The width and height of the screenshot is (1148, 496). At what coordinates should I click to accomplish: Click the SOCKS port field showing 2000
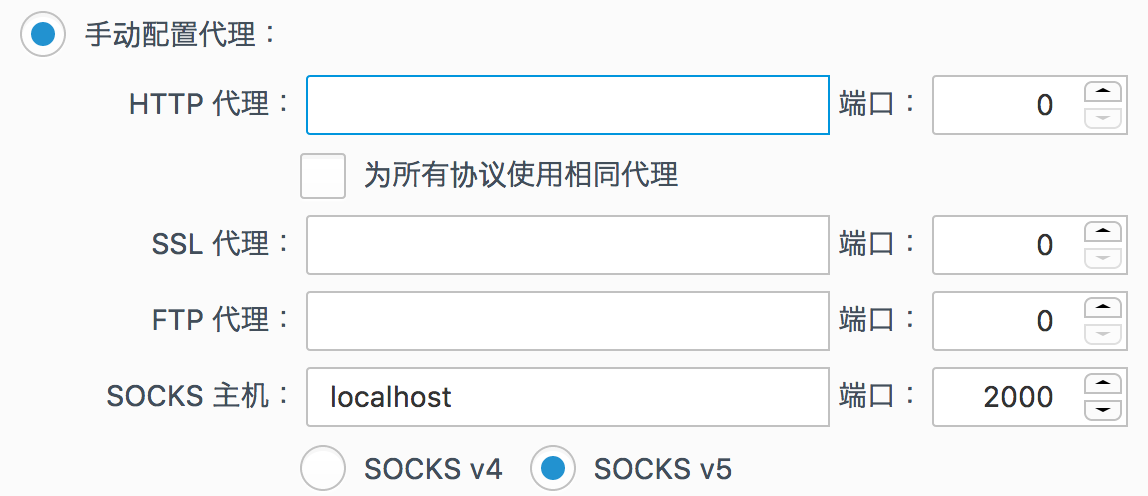click(x=1006, y=396)
